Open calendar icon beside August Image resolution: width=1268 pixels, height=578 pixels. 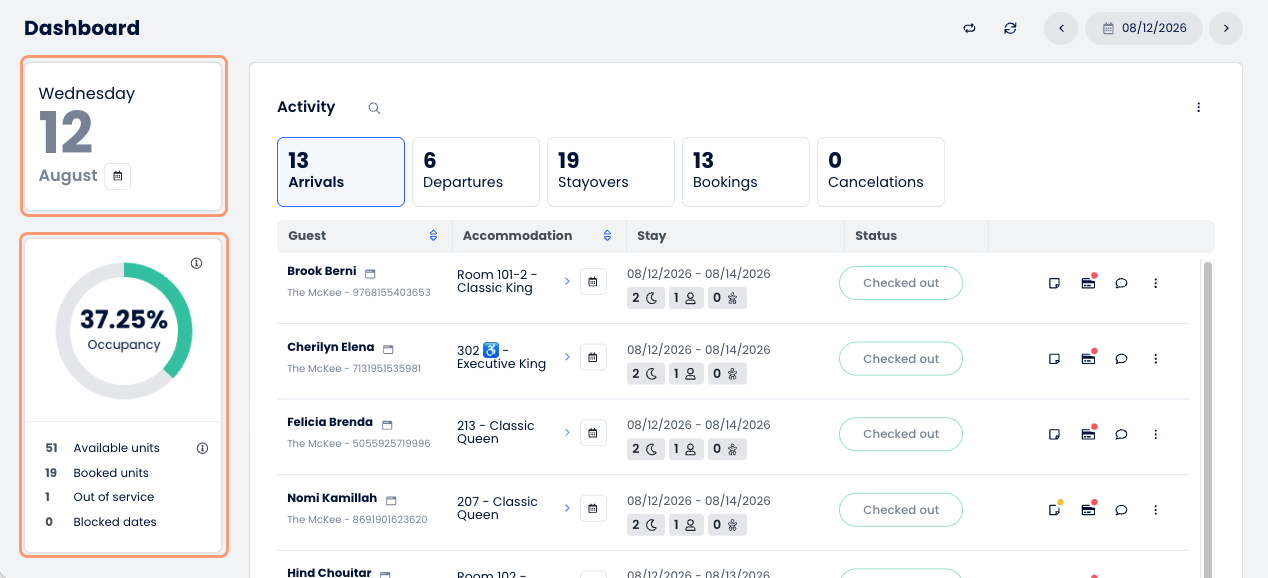pyautogui.click(x=117, y=176)
